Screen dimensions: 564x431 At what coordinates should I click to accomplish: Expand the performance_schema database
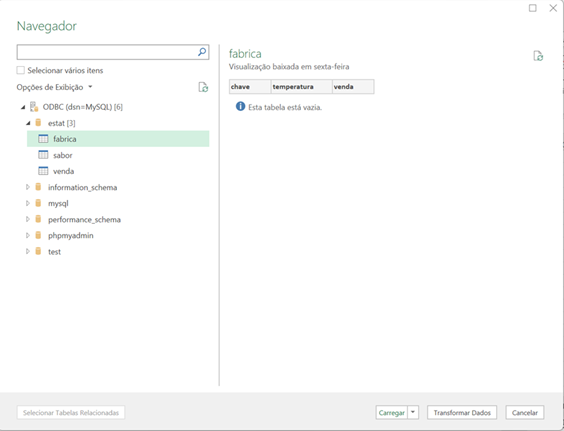click(28, 219)
